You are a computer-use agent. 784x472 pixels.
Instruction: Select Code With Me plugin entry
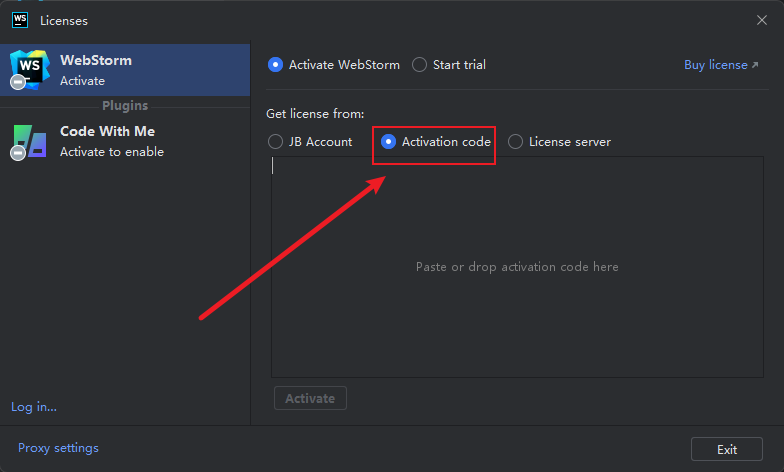(125, 142)
